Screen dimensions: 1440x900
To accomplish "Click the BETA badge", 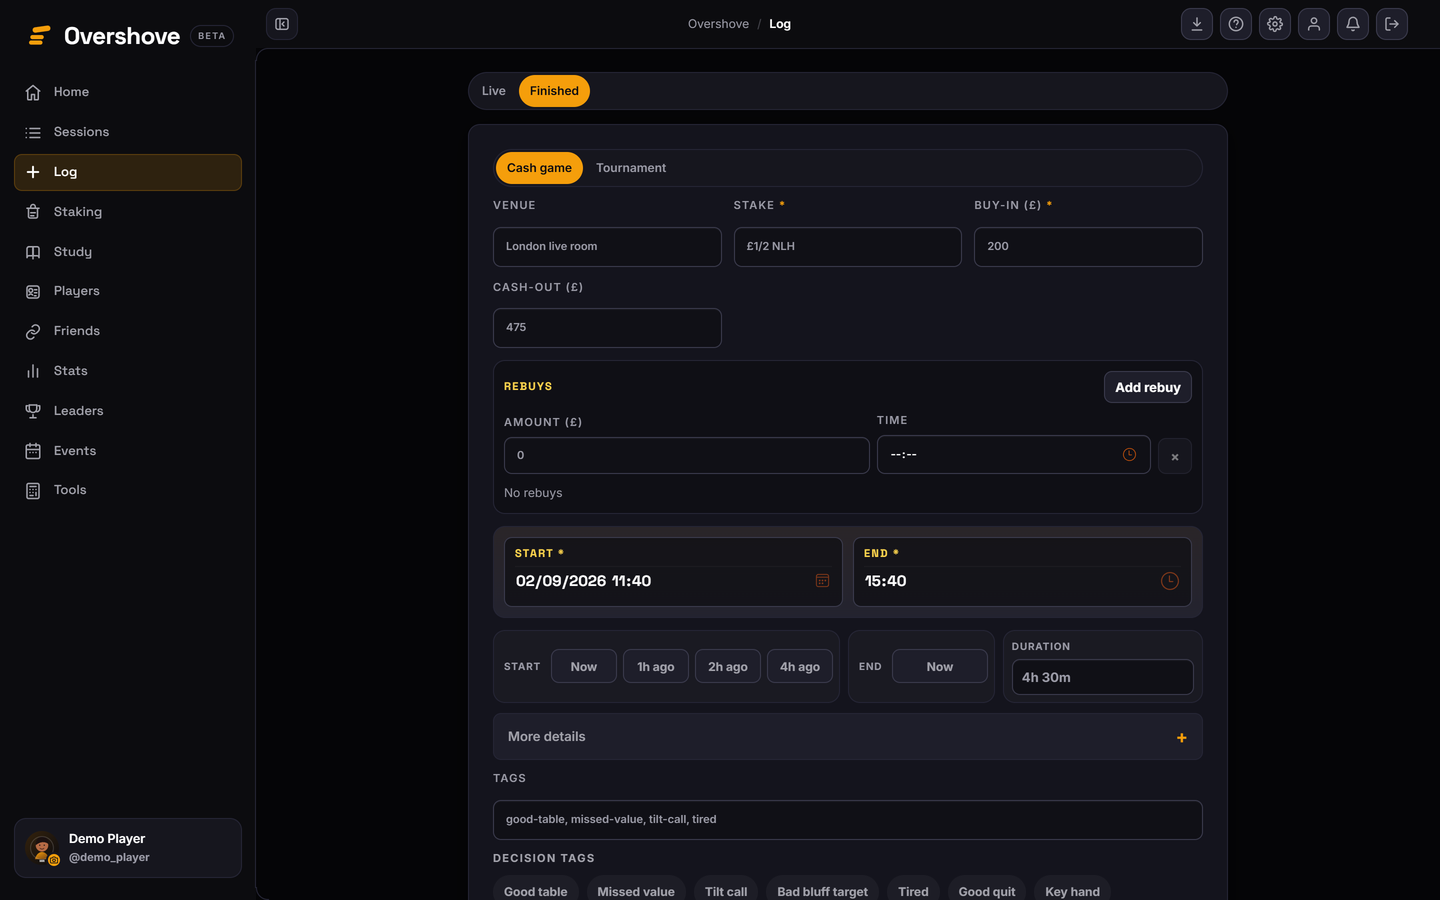I will 212,36.
